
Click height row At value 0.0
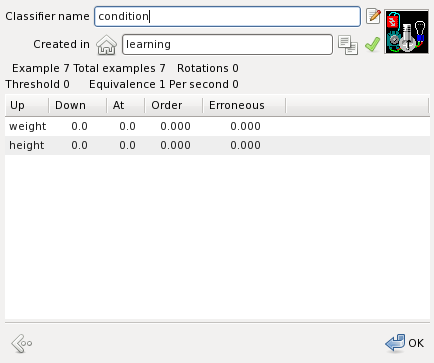tap(127, 145)
